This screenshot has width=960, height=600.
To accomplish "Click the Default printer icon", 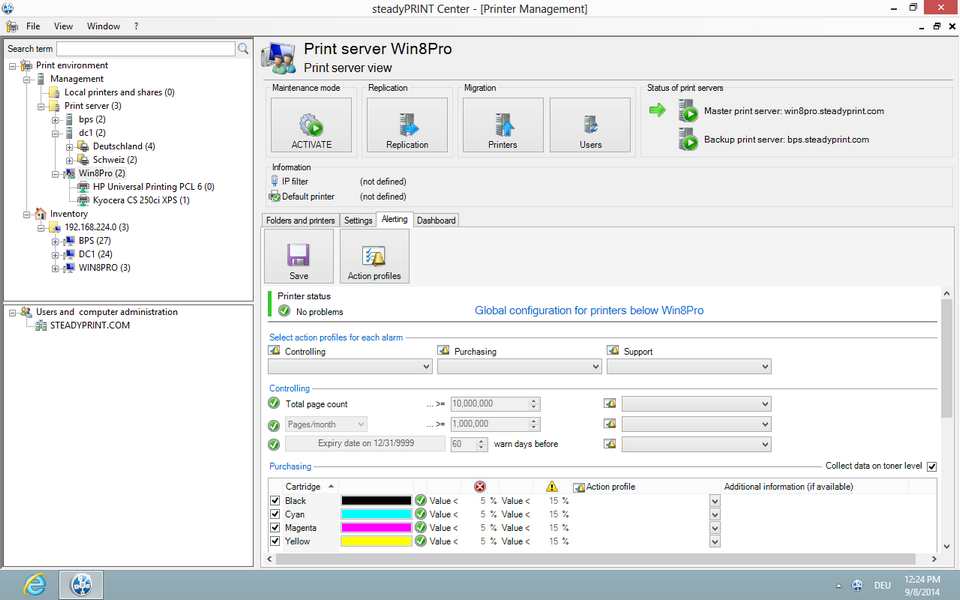I will coord(275,197).
